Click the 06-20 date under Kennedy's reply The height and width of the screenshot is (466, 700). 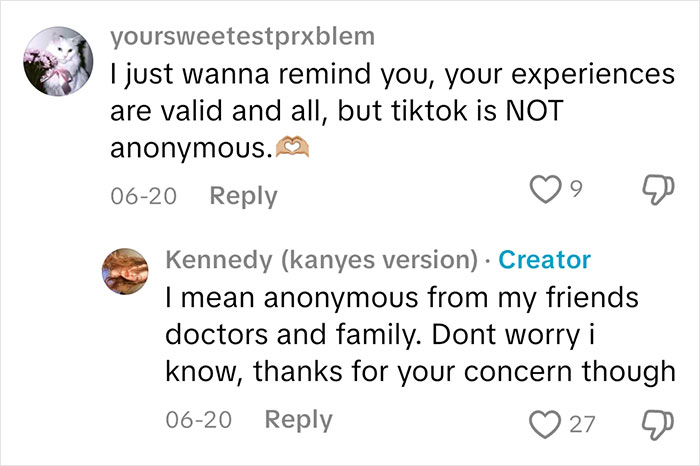[199, 420]
